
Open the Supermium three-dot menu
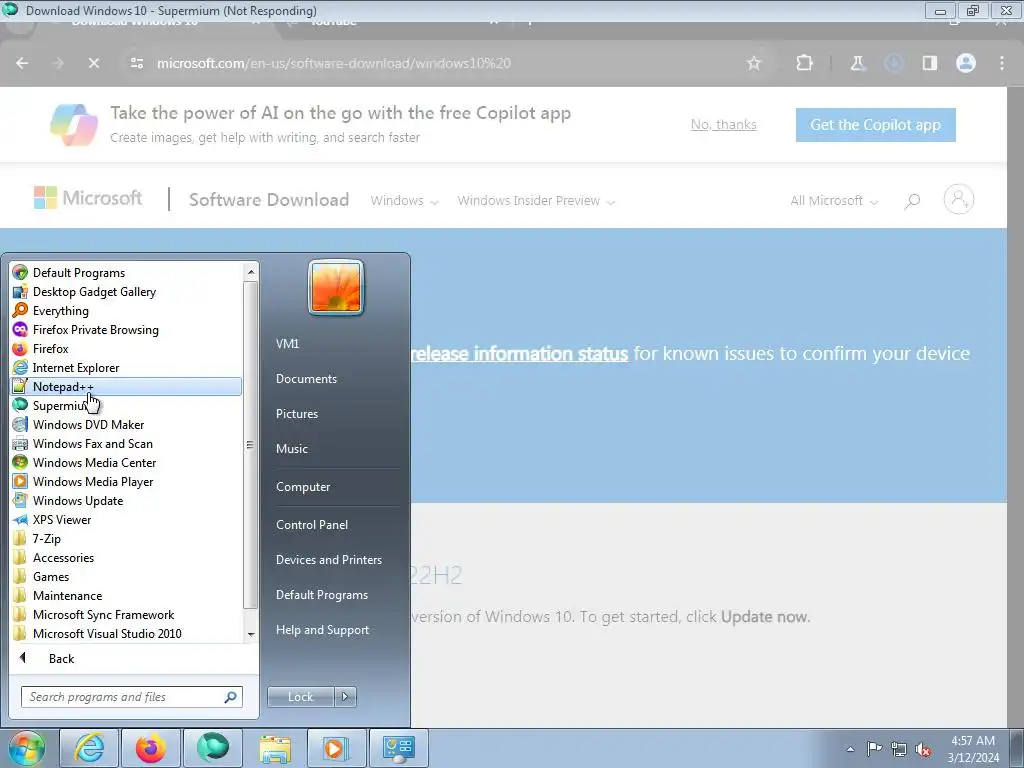(1002, 63)
